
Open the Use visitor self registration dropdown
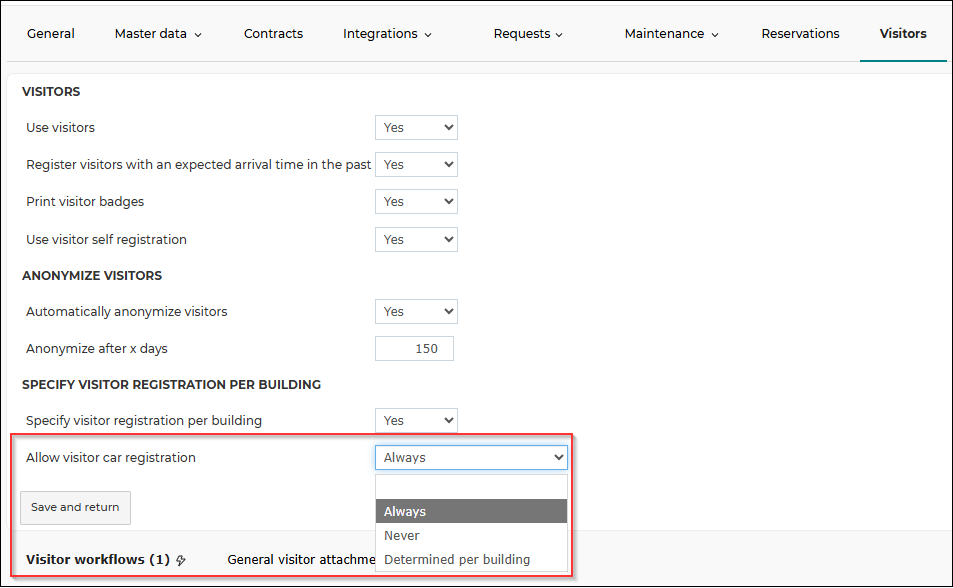click(x=416, y=240)
